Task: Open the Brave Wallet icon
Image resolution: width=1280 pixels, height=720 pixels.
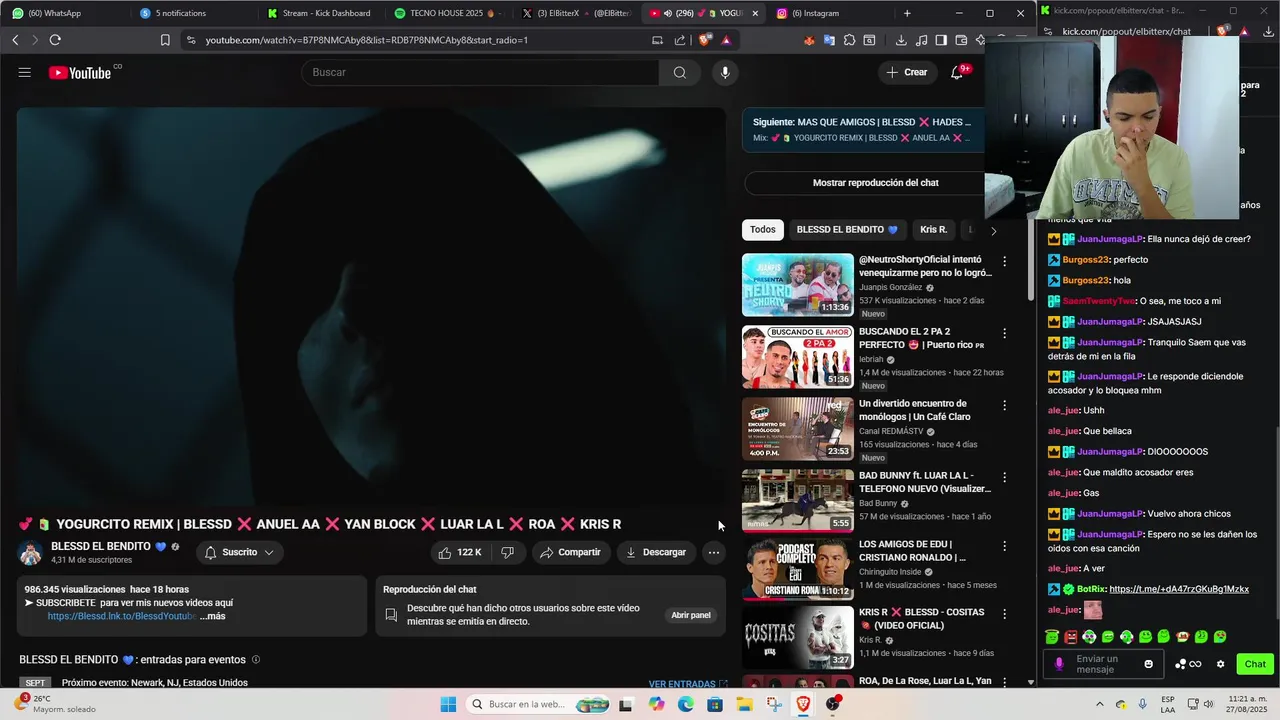Action: pyautogui.click(x=961, y=40)
